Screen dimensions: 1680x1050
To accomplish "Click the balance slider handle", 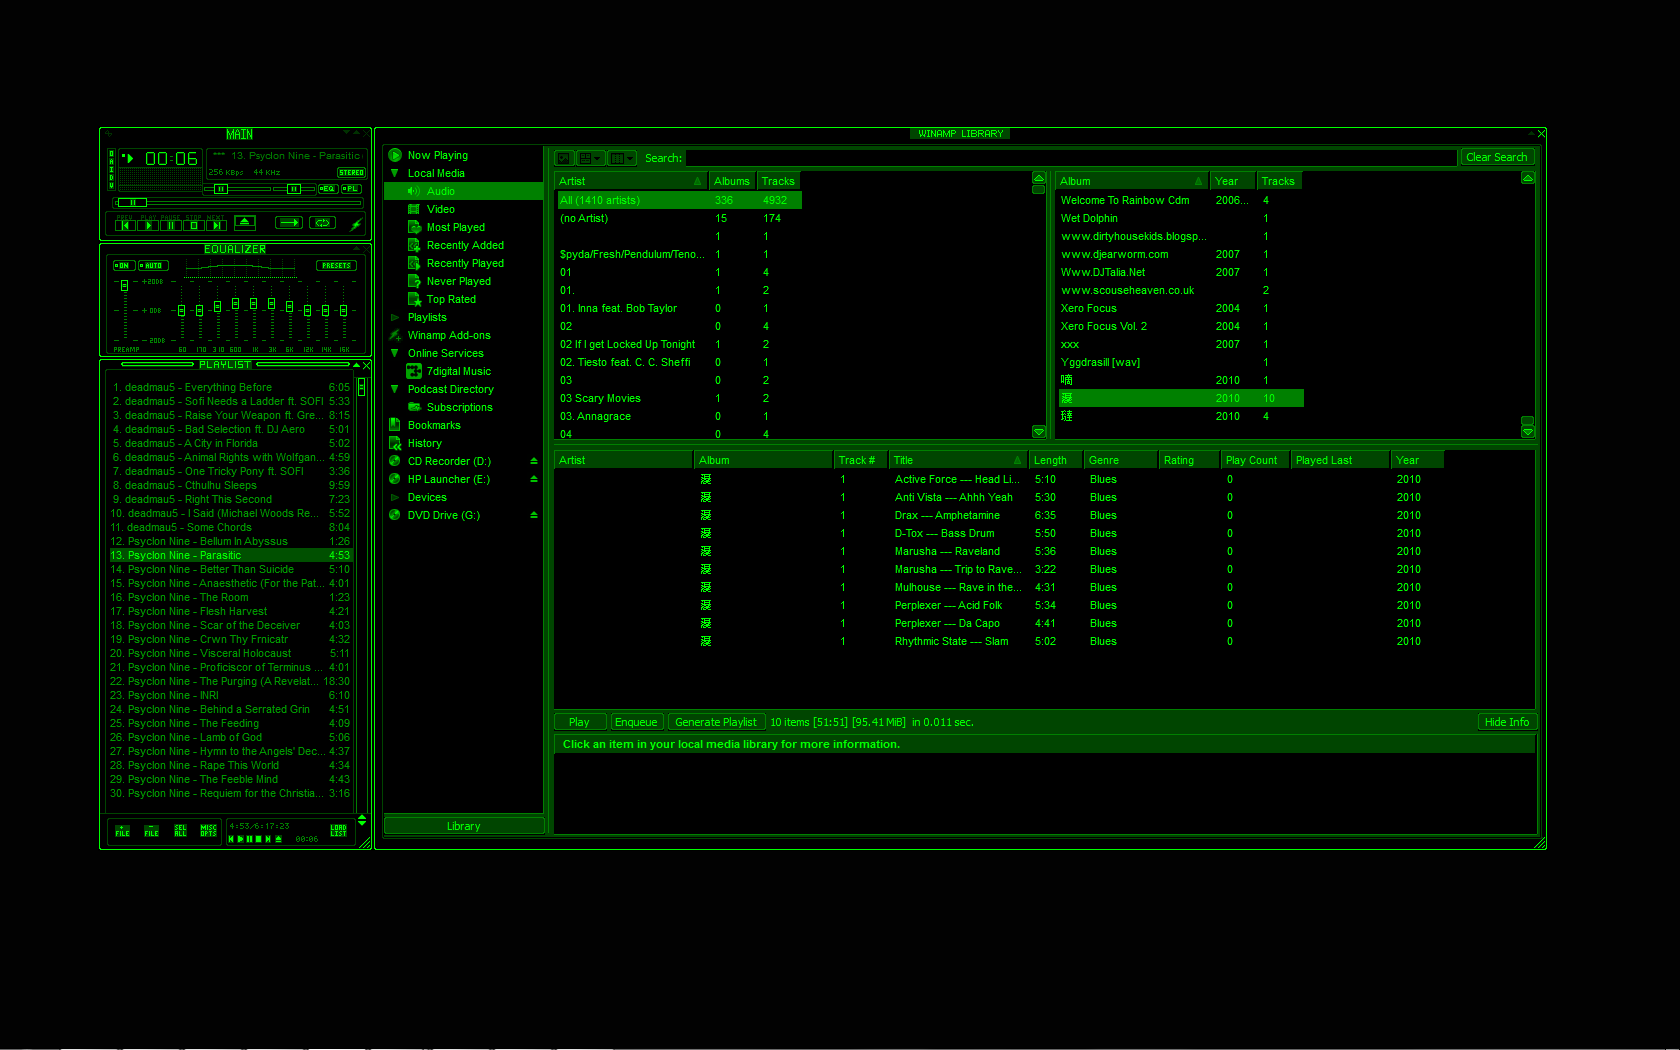I will [294, 189].
